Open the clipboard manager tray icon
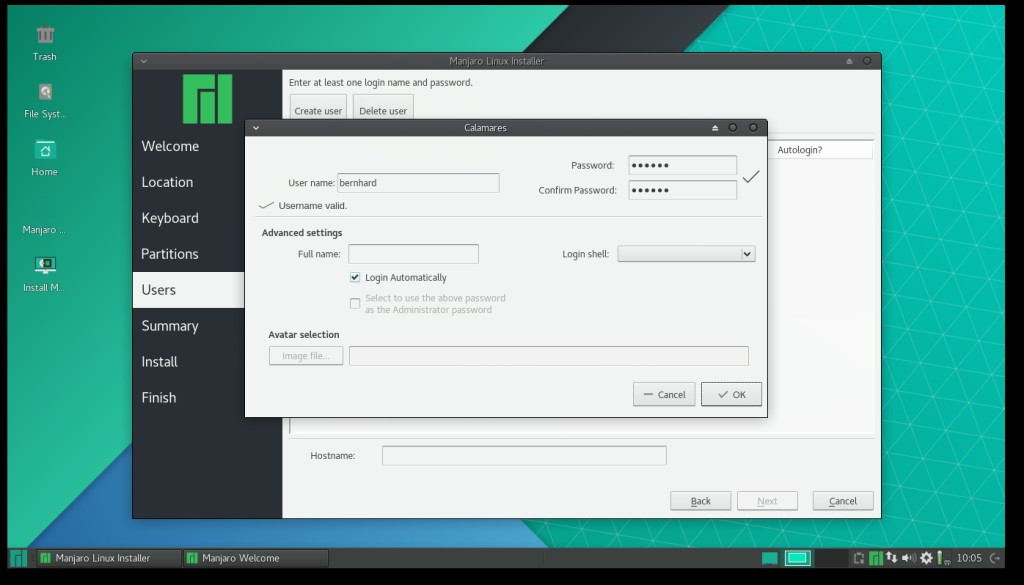 pyautogui.click(x=859, y=558)
